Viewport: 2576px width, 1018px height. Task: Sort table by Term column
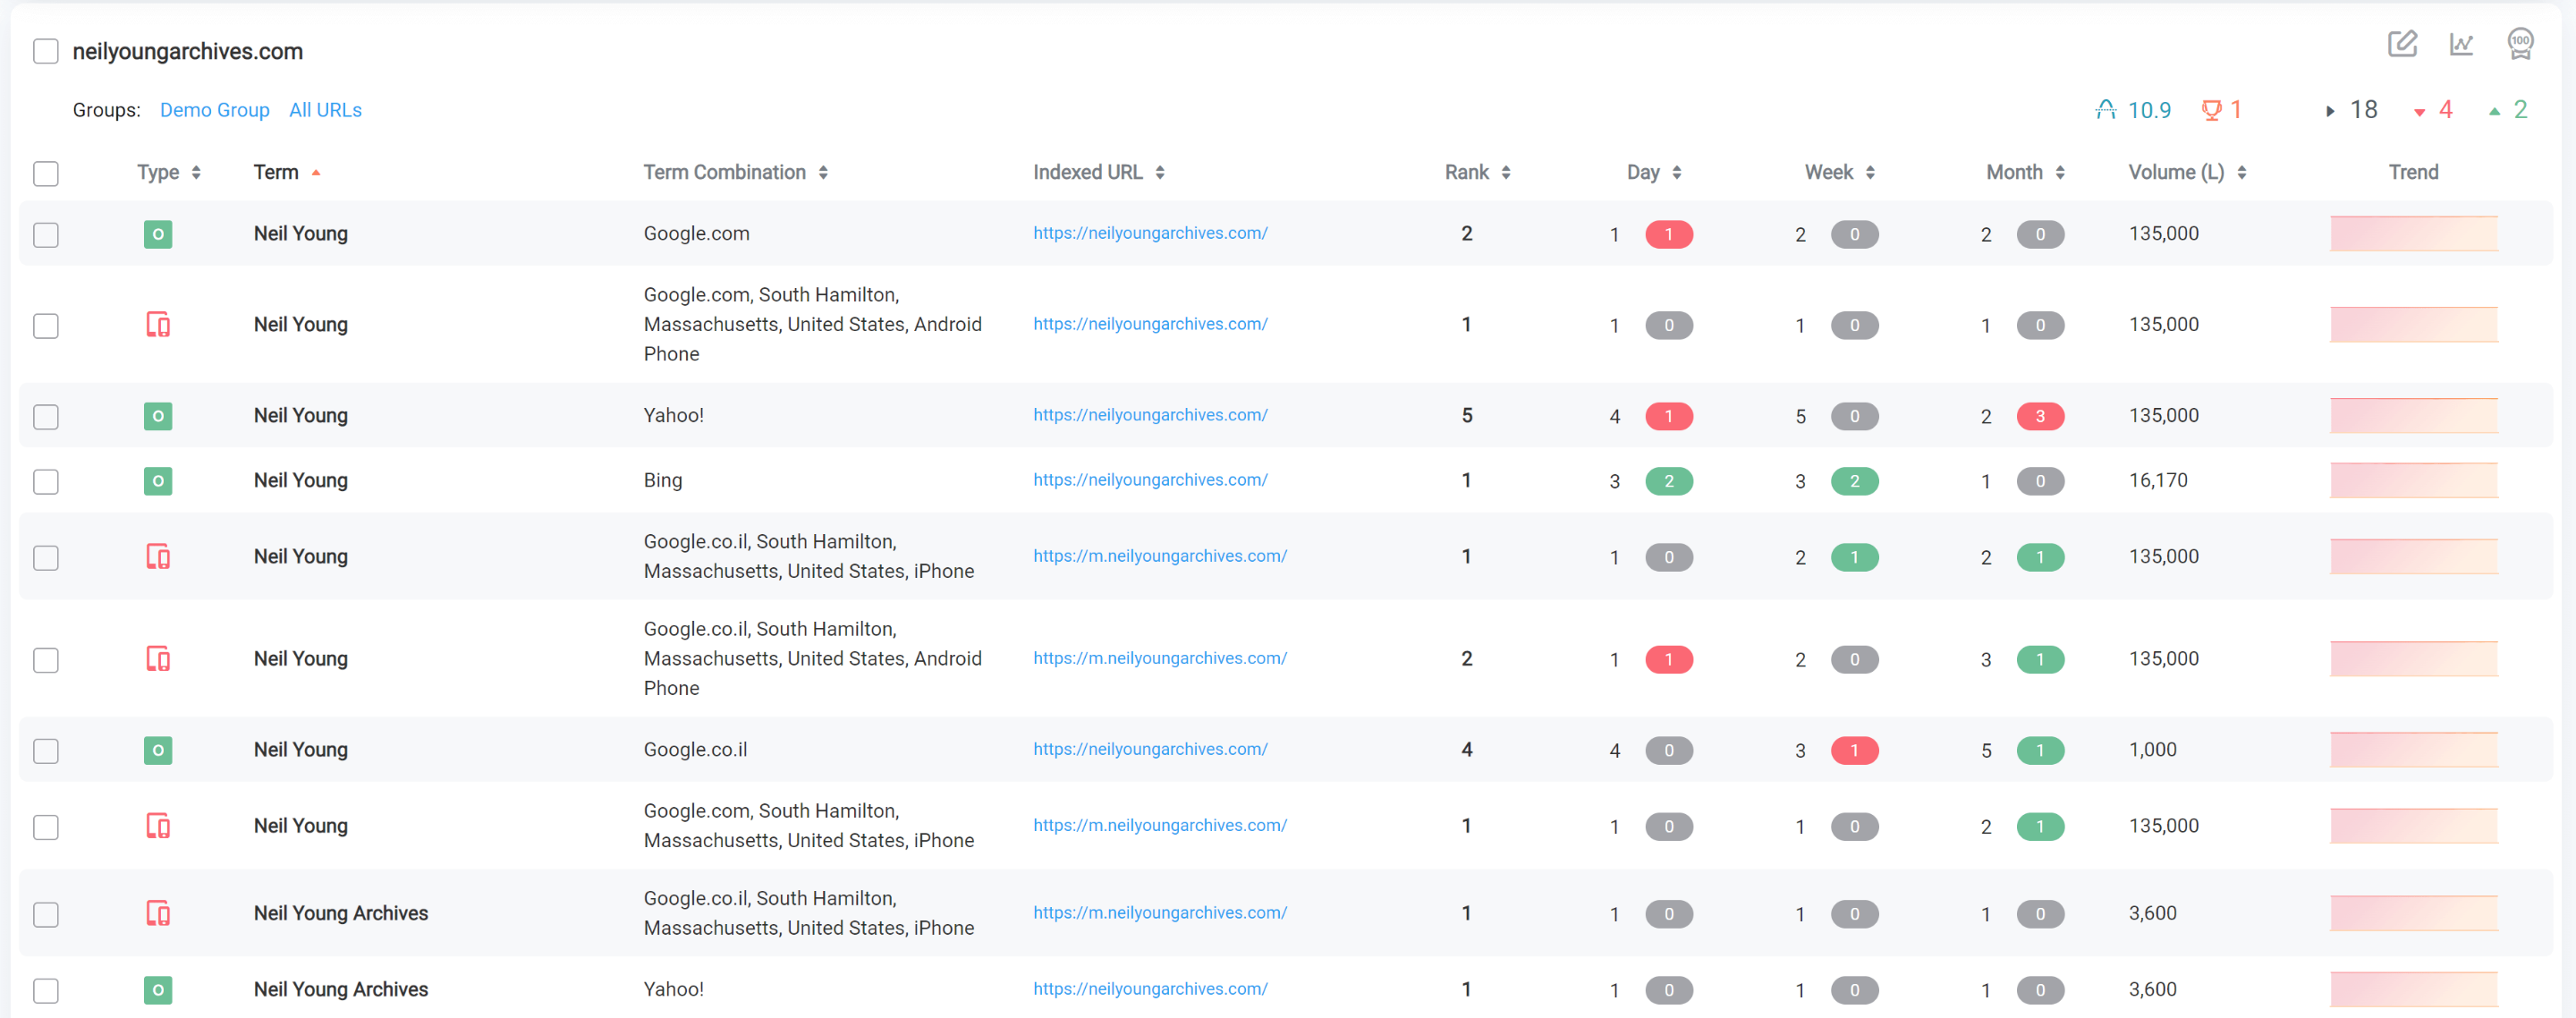point(287,173)
